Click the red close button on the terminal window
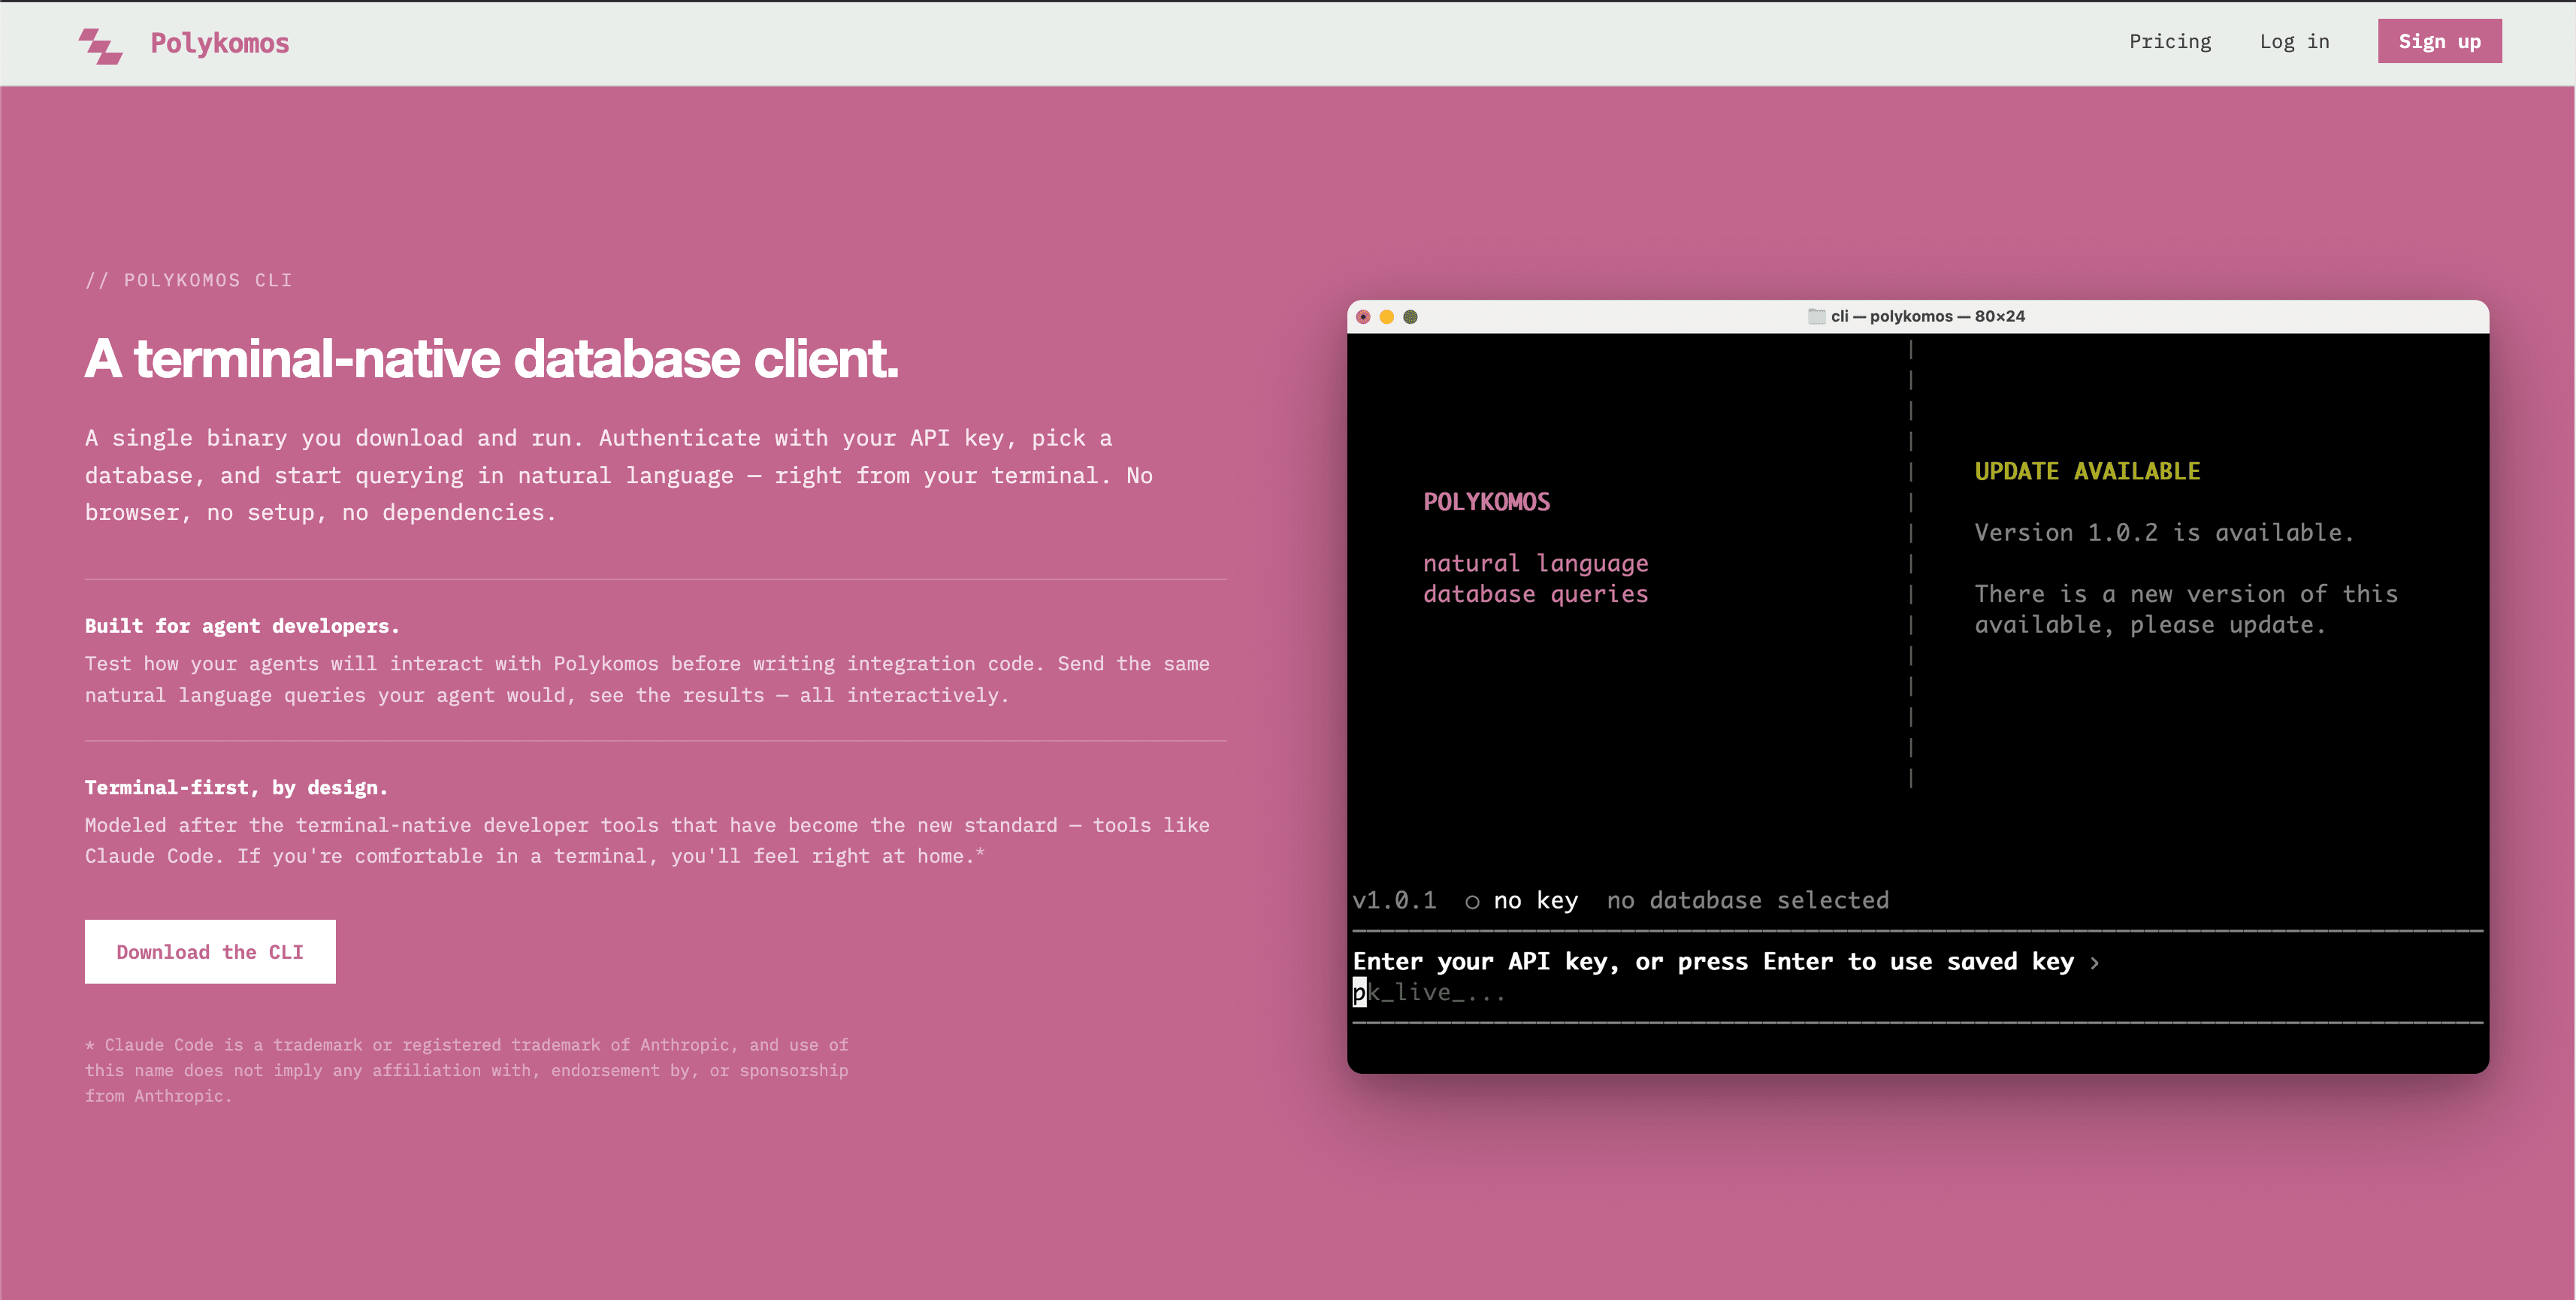2576x1300 pixels. pyautogui.click(x=1363, y=317)
